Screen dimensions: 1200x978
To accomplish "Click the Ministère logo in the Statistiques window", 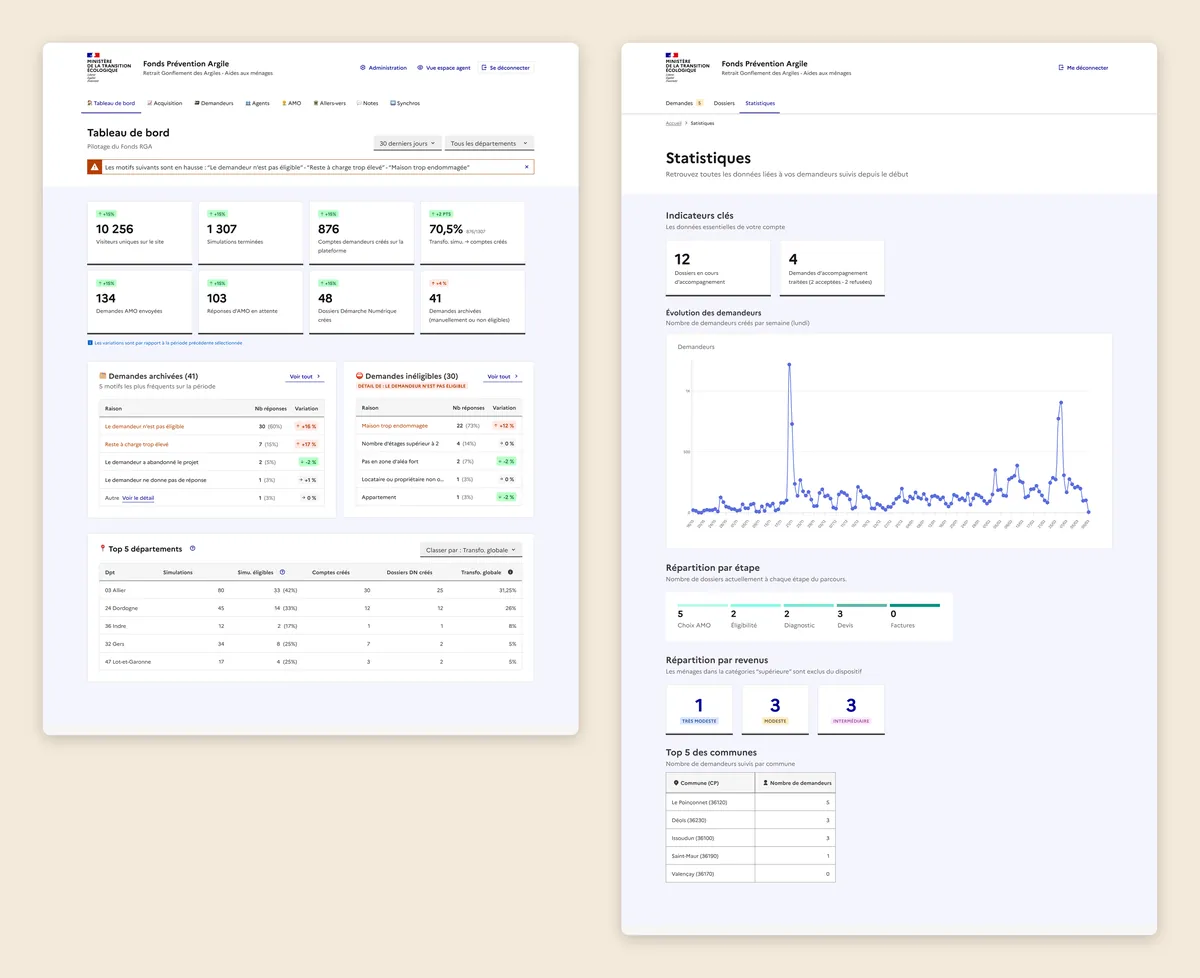I will [687, 67].
